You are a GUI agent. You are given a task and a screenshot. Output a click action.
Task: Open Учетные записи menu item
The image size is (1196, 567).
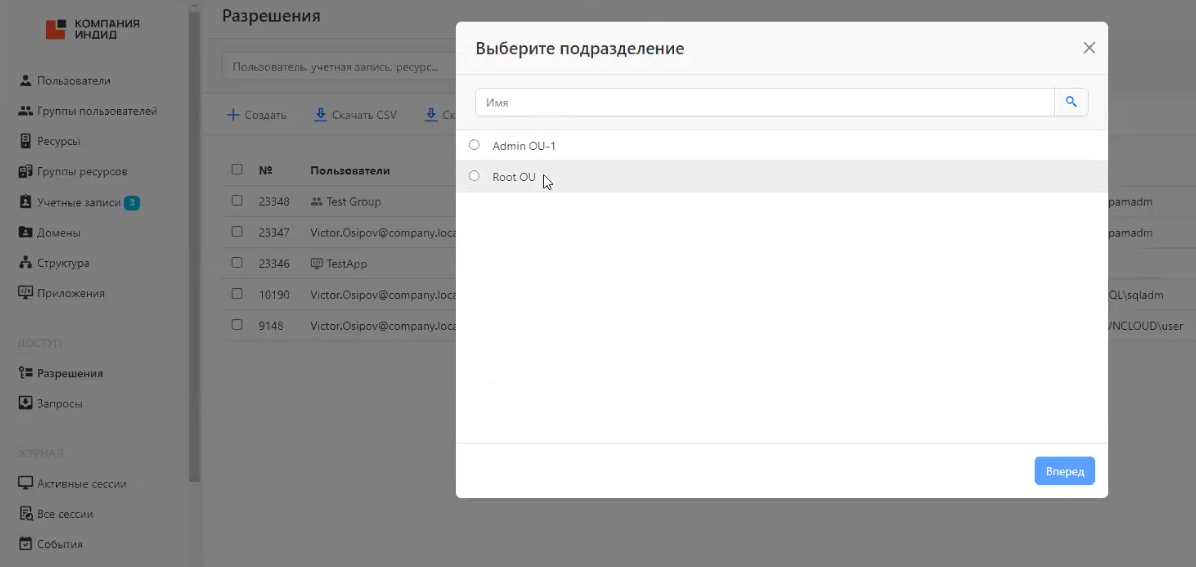(78, 203)
